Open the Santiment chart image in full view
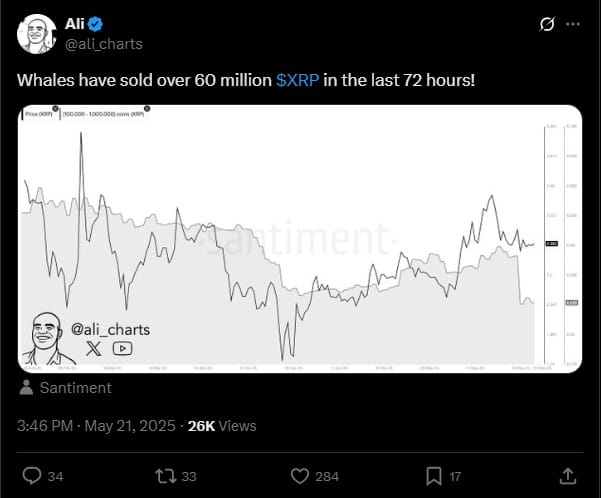601x498 pixels. coord(300,238)
